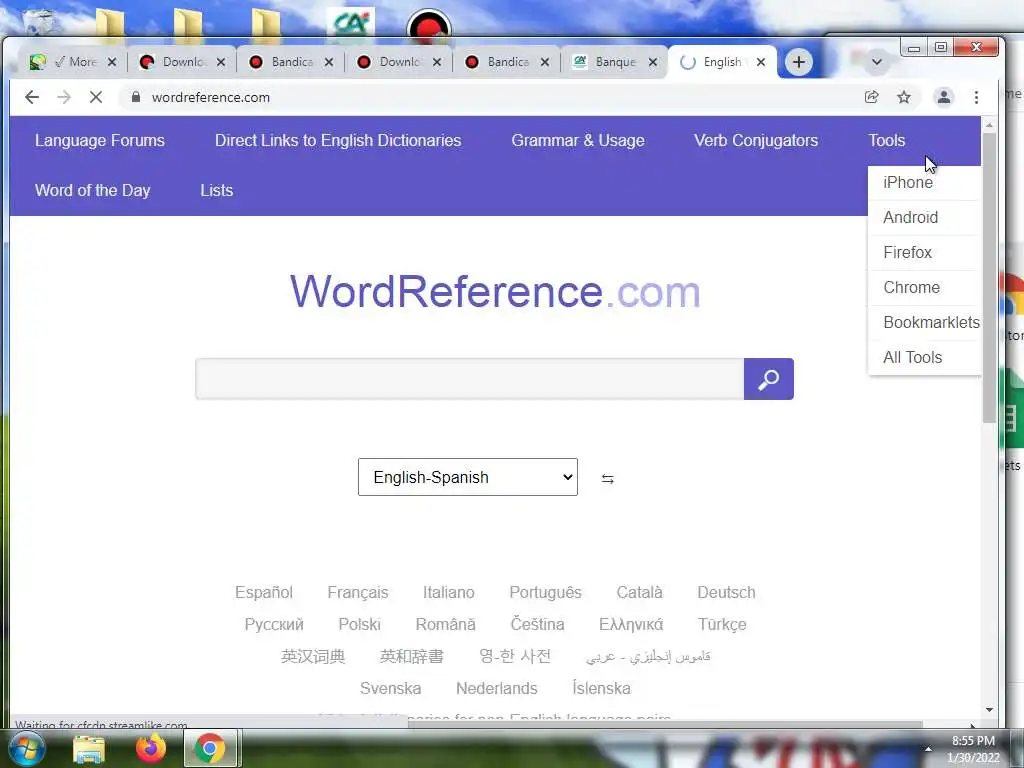This screenshot has height=768, width=1024.
Task: Click the Bandicam record desktop icon
Action: 428,25
